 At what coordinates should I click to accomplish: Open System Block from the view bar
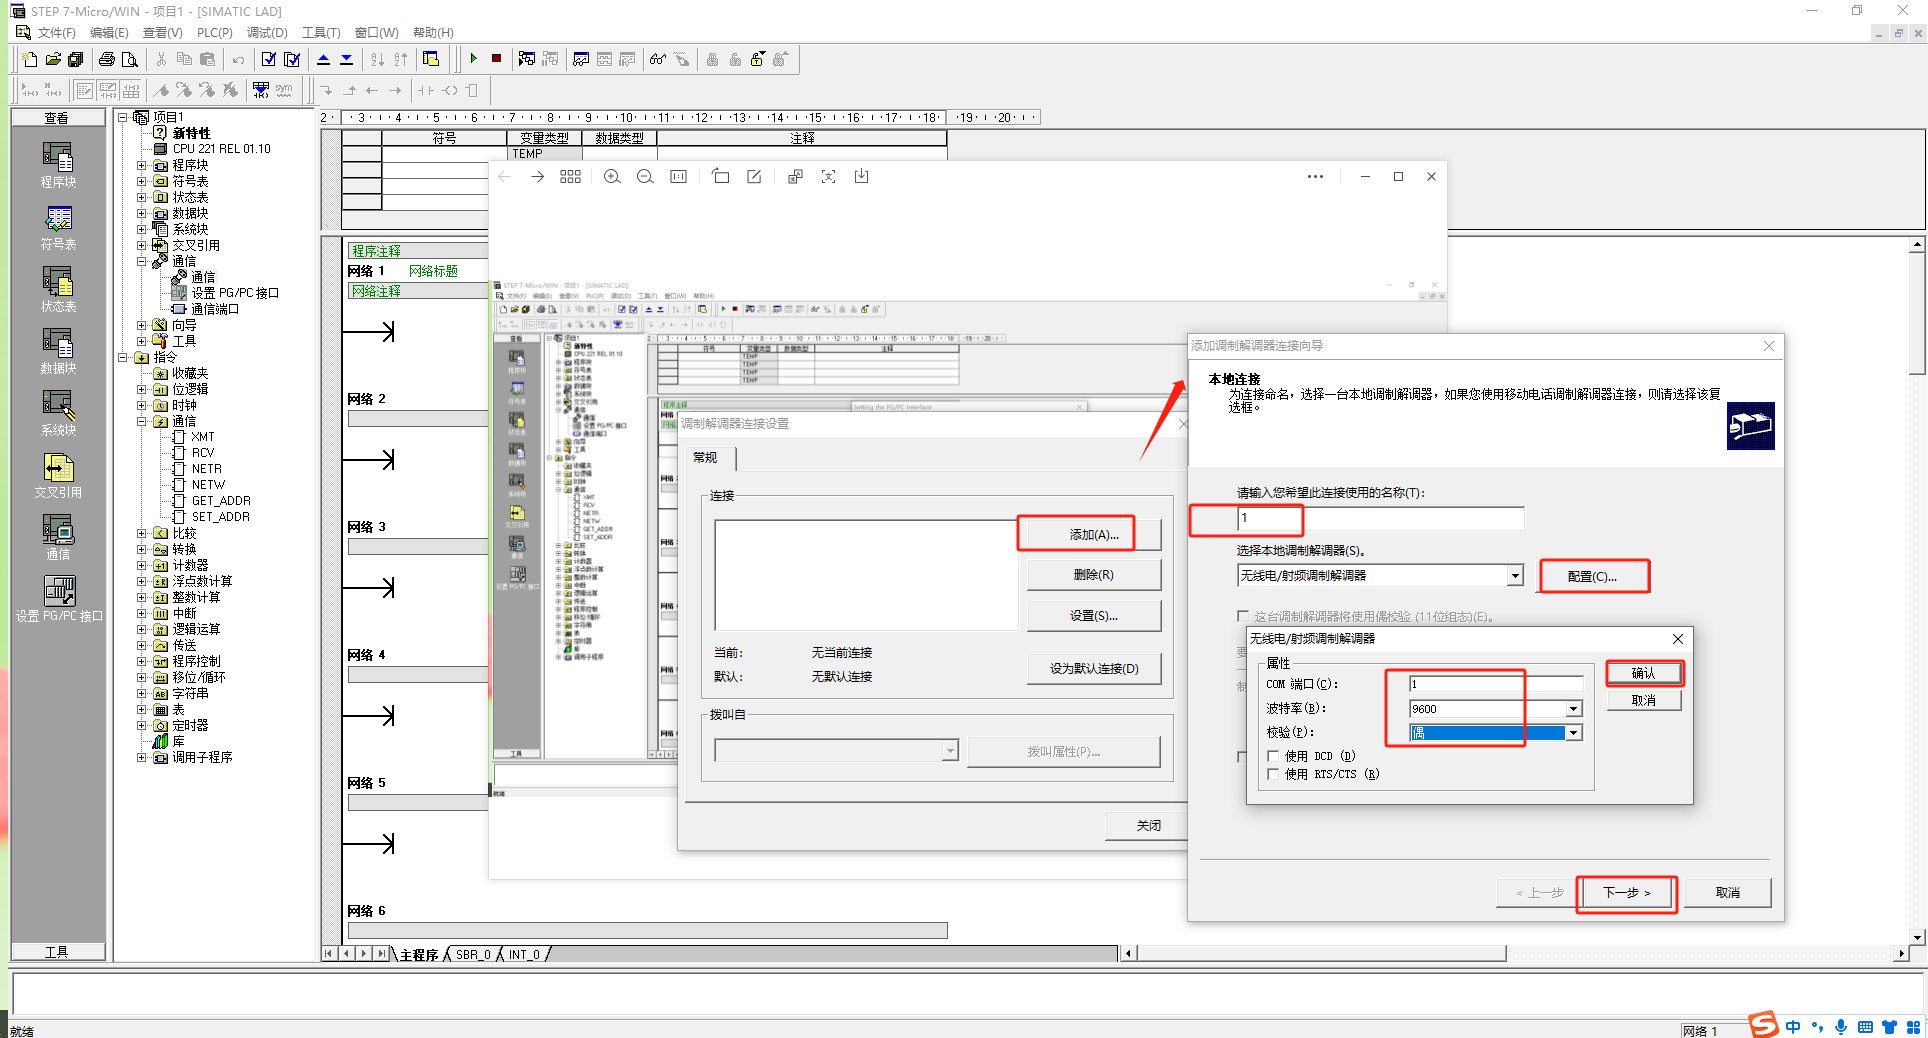click(x=58, y=413)
